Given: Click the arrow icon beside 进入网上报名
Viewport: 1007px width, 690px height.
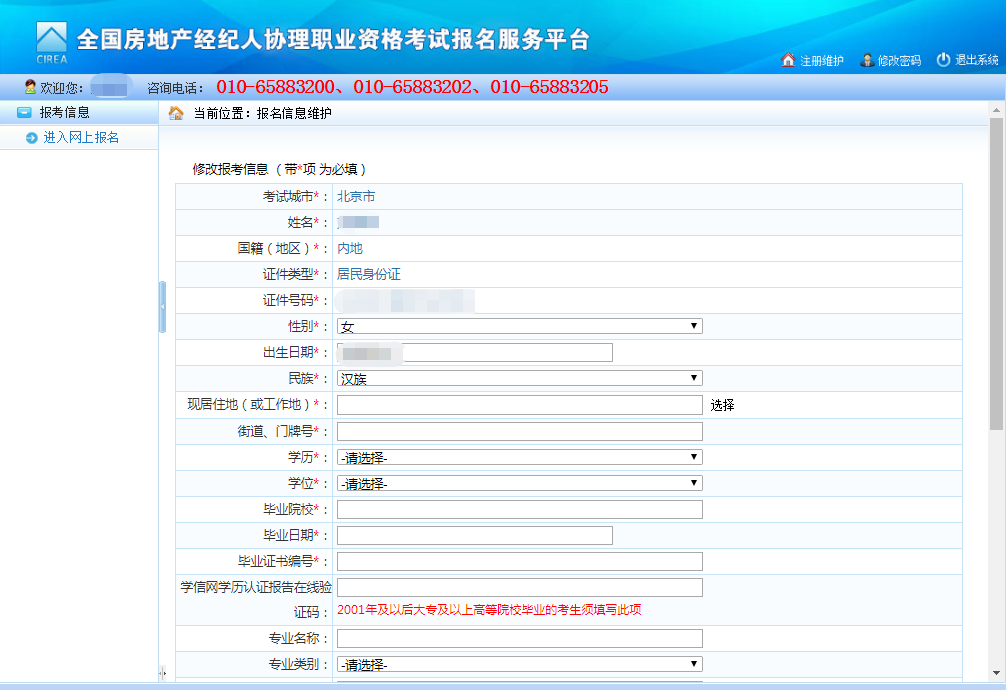Looking at the screenshot, I should tap(32, 138).
